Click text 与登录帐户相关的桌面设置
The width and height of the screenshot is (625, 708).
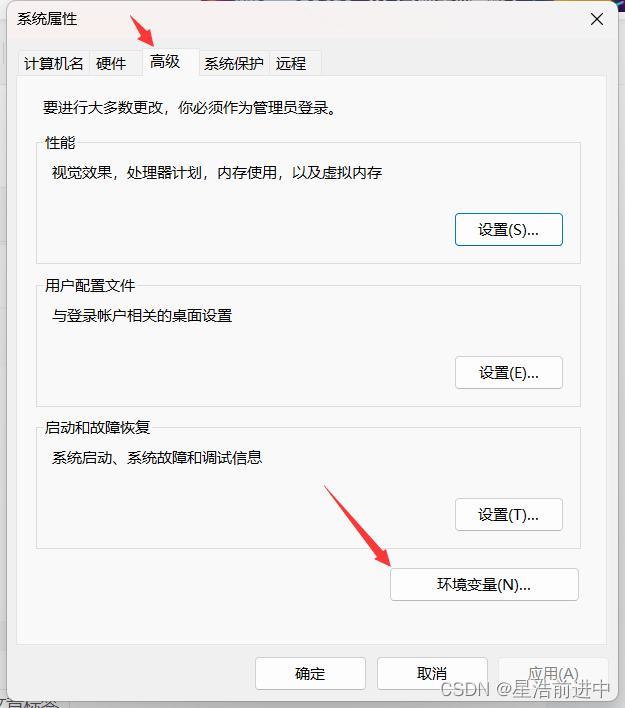[x=142, y=315]
